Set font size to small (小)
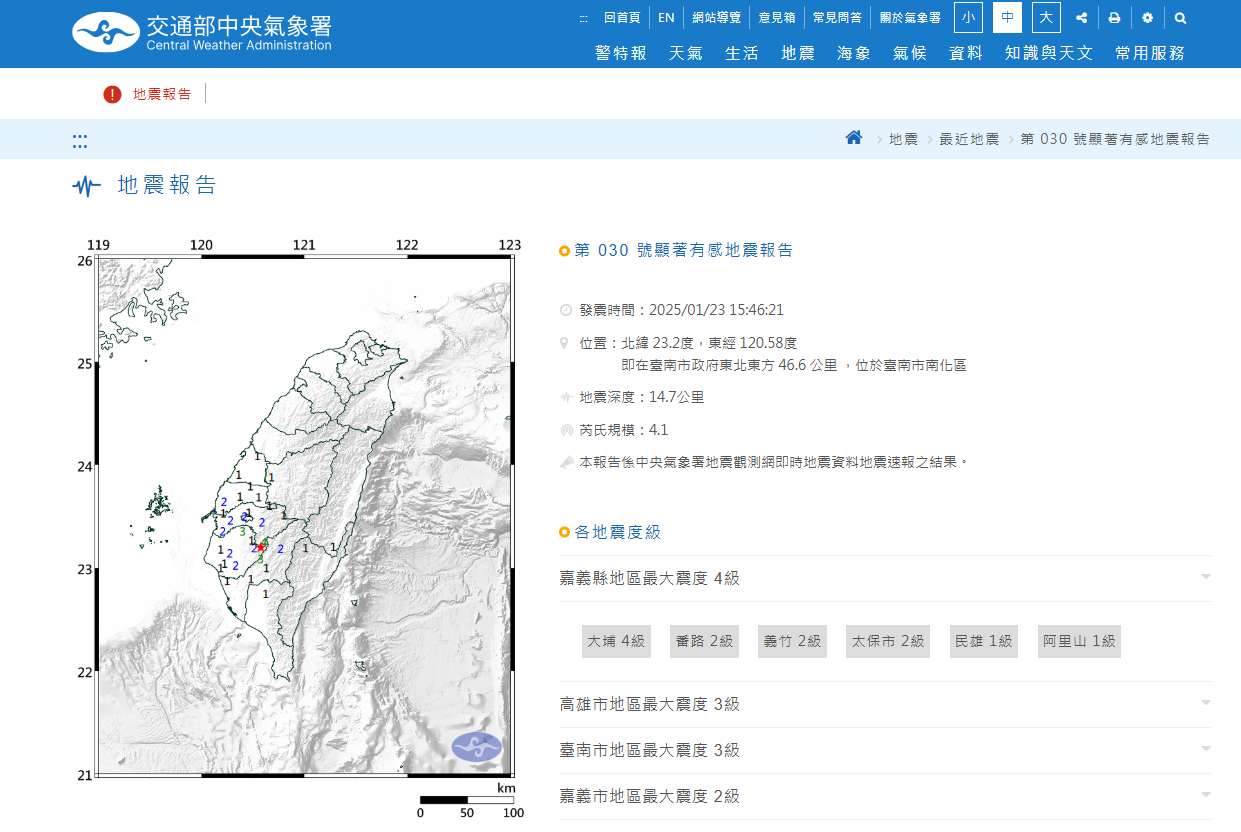 pos(968,17)
